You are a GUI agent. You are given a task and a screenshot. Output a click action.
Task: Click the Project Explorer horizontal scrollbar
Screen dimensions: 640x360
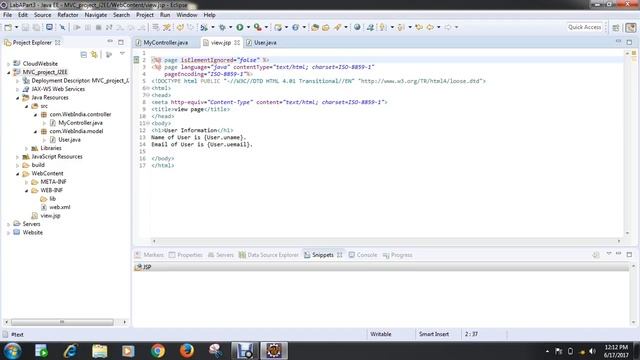tap(62, 322)
